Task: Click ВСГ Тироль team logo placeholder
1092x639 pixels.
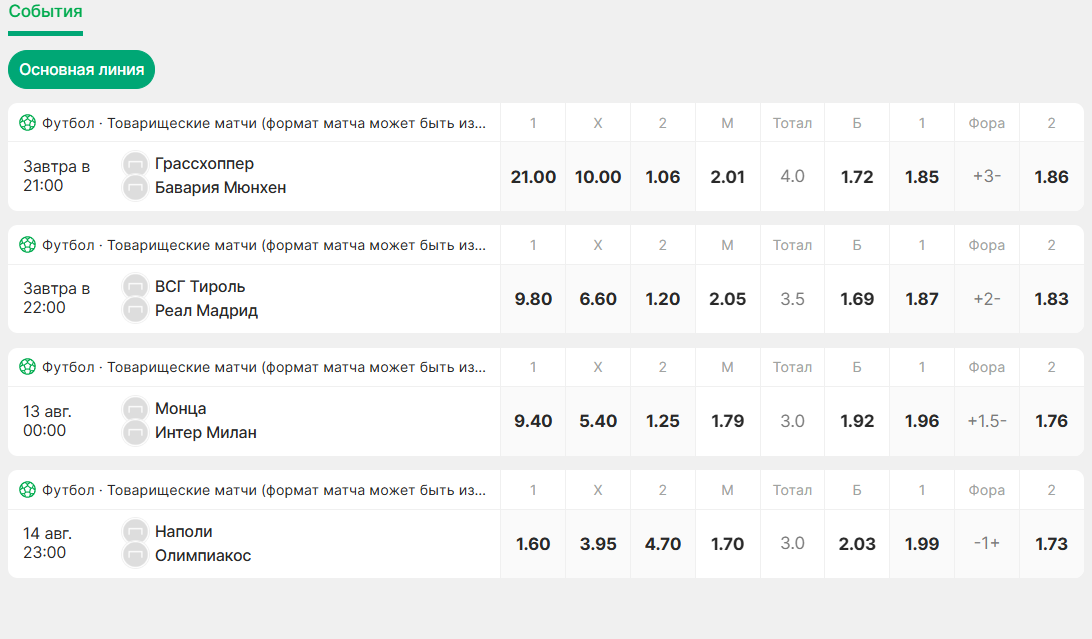Action: 135,286
